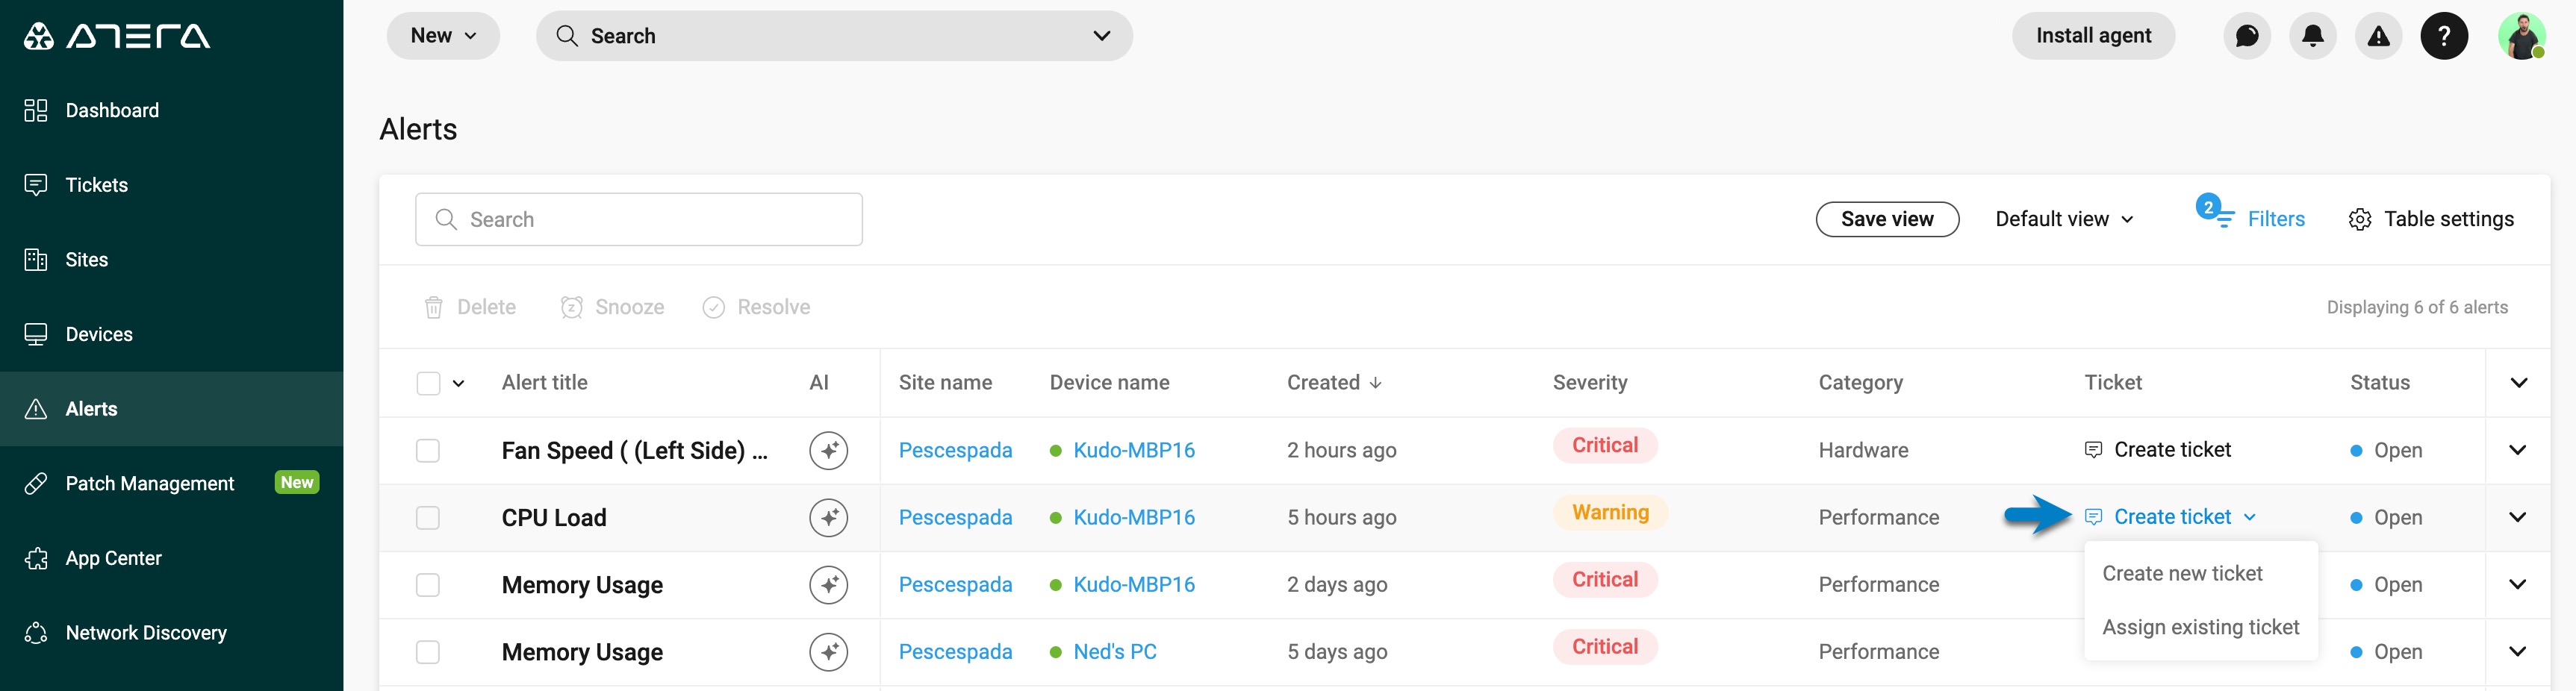
Task: Expand the Ned's PC Memory Usage row
Action: (2517, 651)
